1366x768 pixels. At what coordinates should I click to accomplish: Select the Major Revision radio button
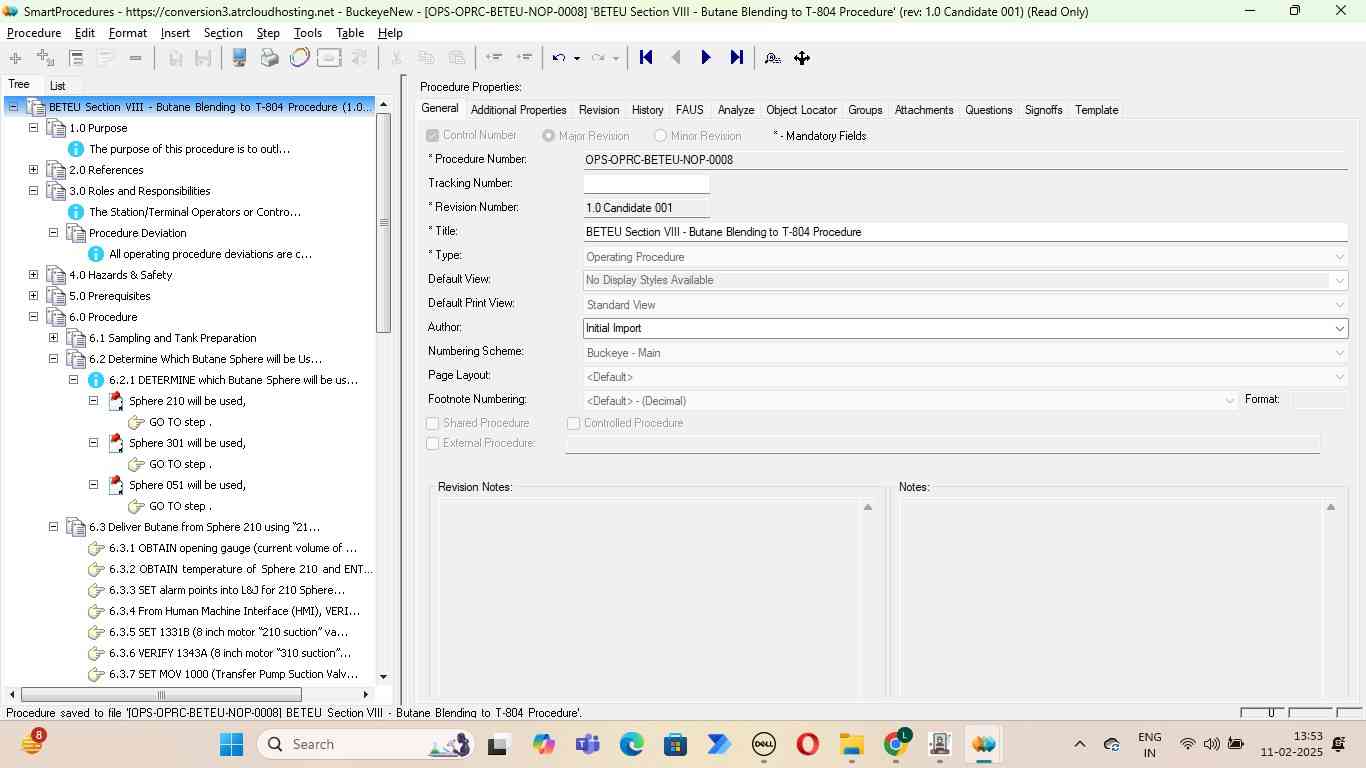[x=548, y=135]
